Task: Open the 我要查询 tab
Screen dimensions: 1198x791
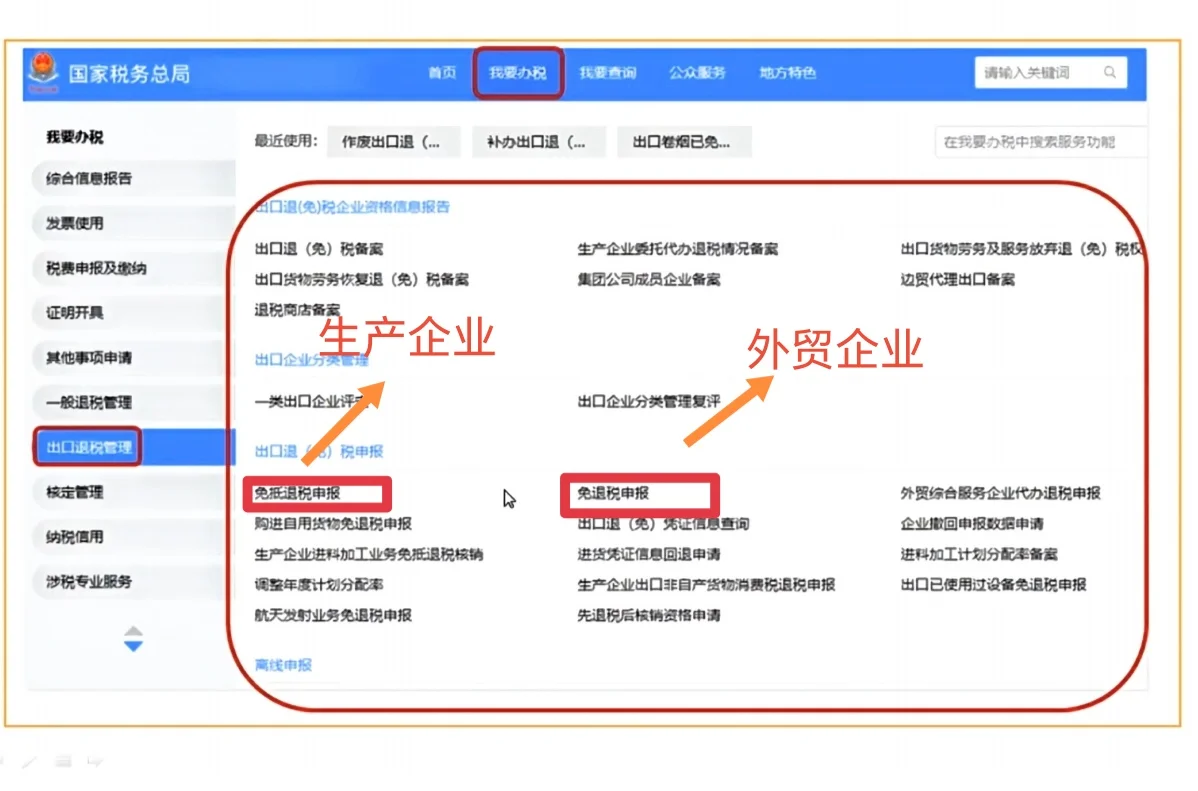Action: [x=610, y=72]
